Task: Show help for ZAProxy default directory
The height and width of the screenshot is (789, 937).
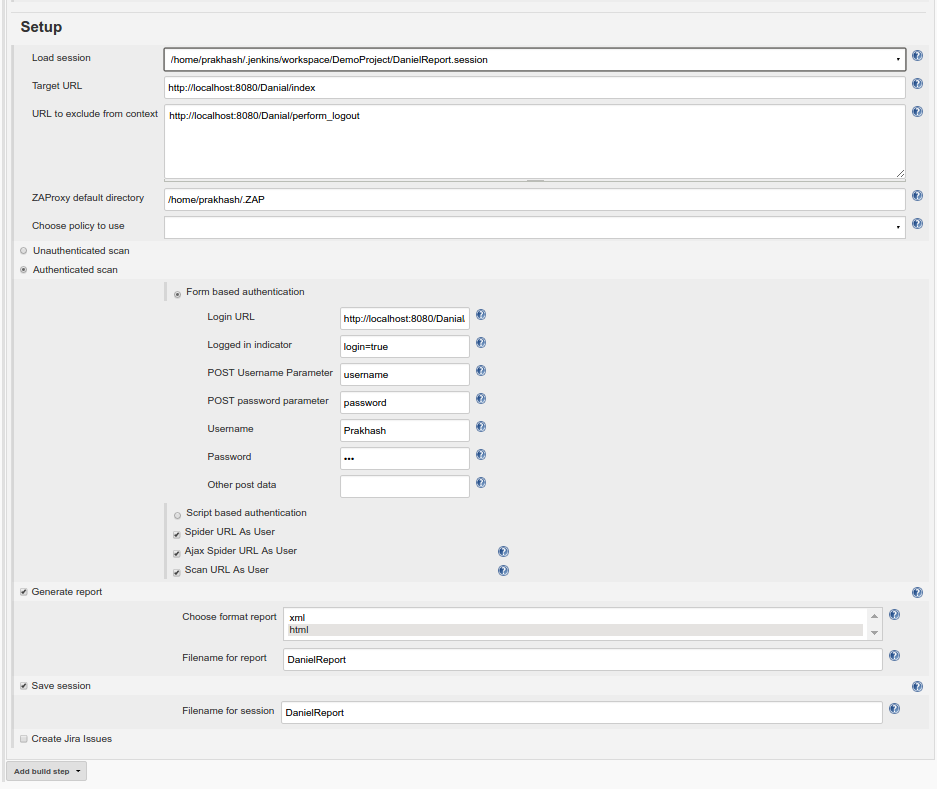Action: point(917,195)
